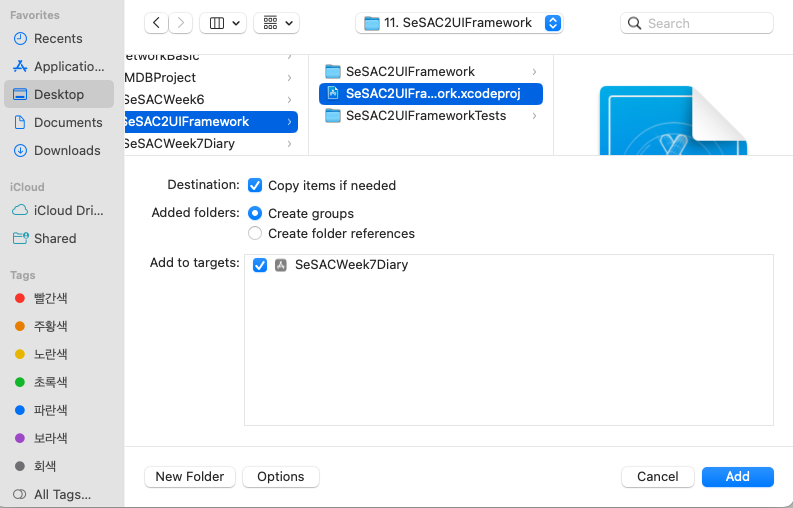Click the Options button
Image resolution: width=793 pixels, height=508 pixels.
tap(281, 477)
